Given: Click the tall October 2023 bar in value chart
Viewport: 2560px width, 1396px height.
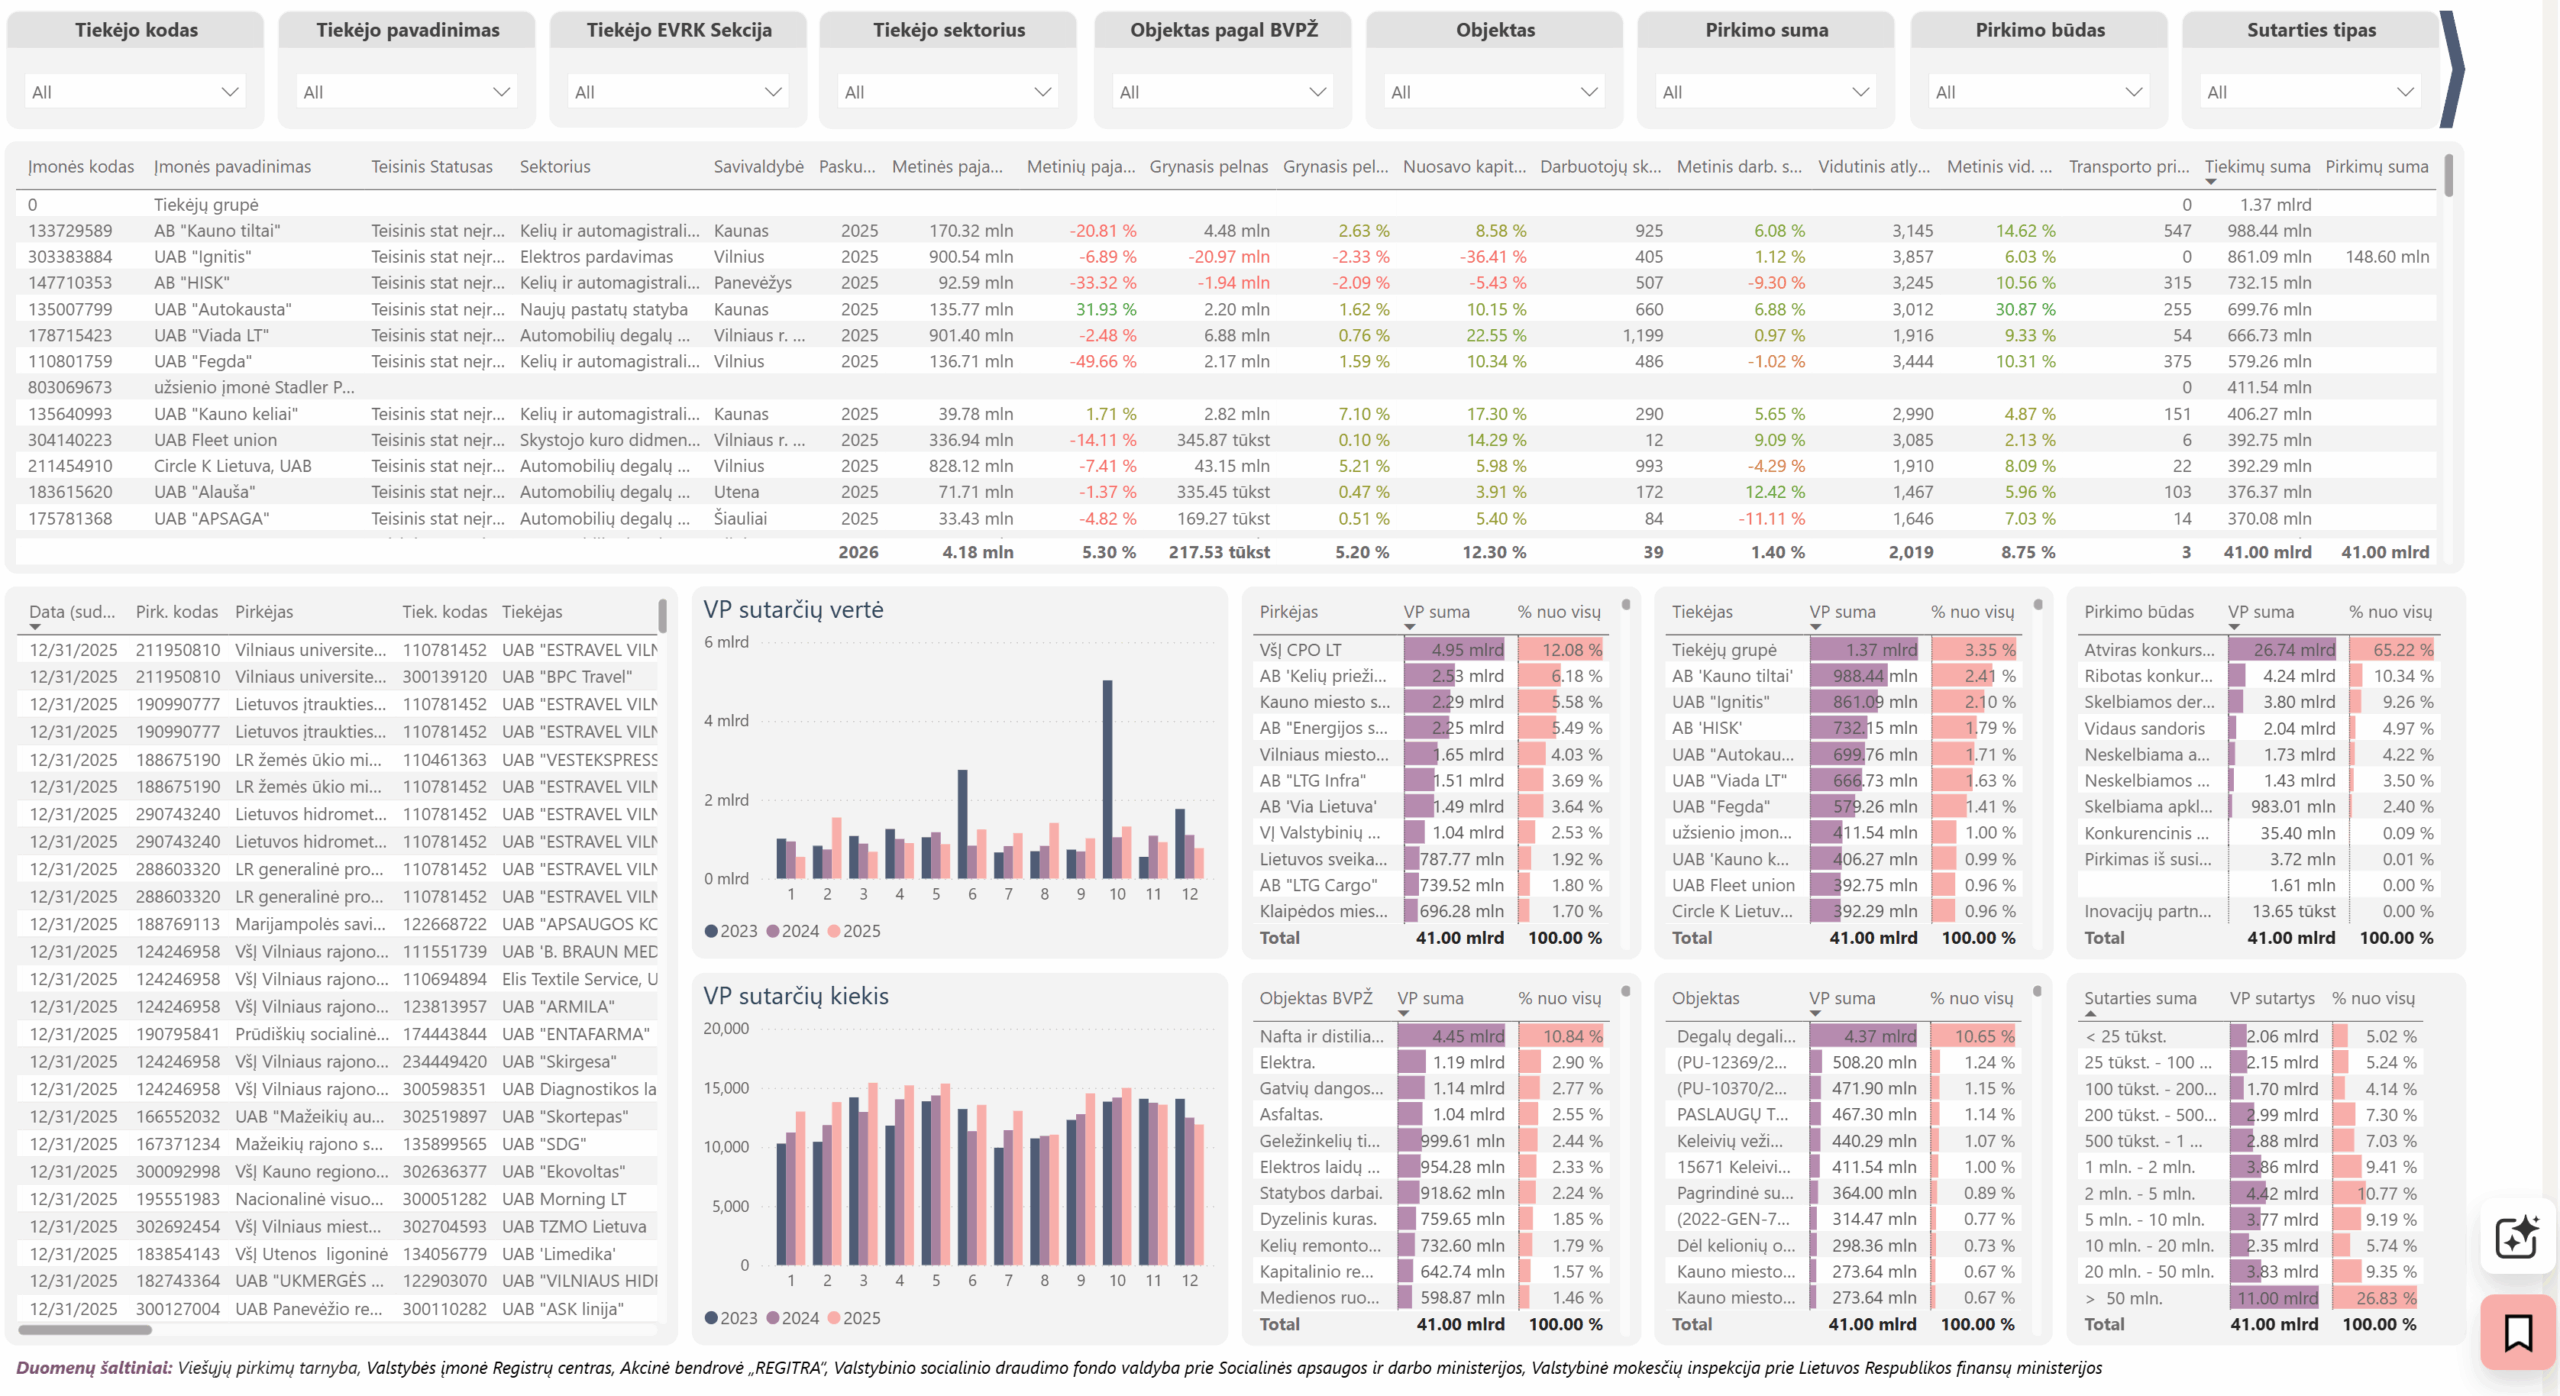Looking at the screenshot, I should [x=1107, y=779].
